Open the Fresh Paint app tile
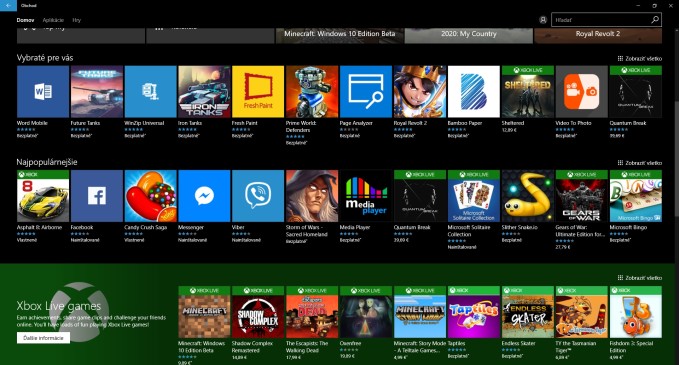This screenshot has width=679, height=365. (x=258, y=92)
